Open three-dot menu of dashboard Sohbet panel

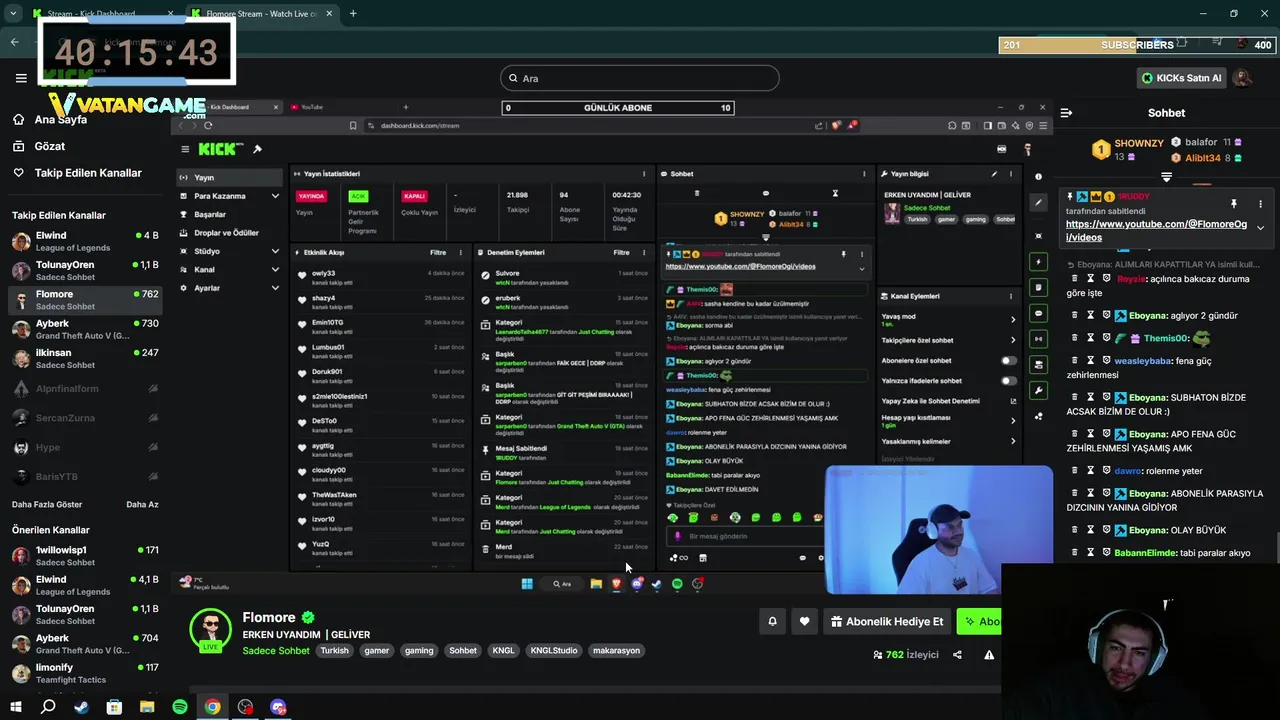click(864, 174)
